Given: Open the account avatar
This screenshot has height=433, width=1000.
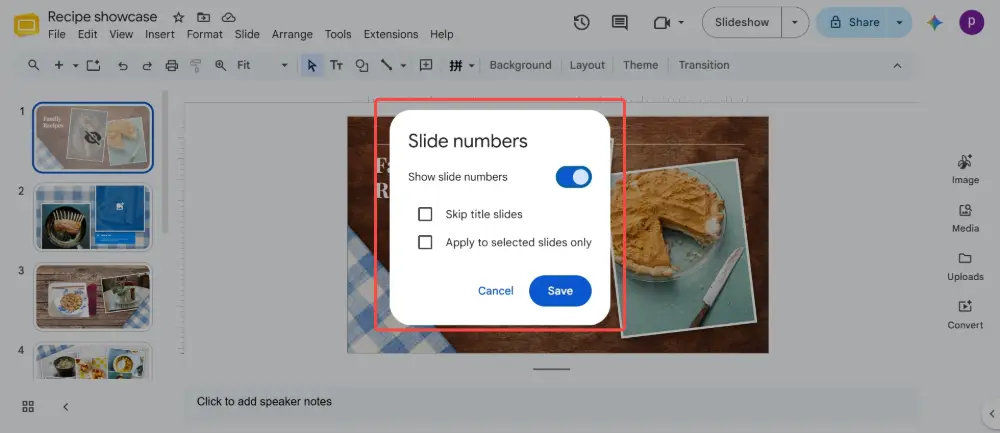Looking at the screenshot, I should point(971,22).
